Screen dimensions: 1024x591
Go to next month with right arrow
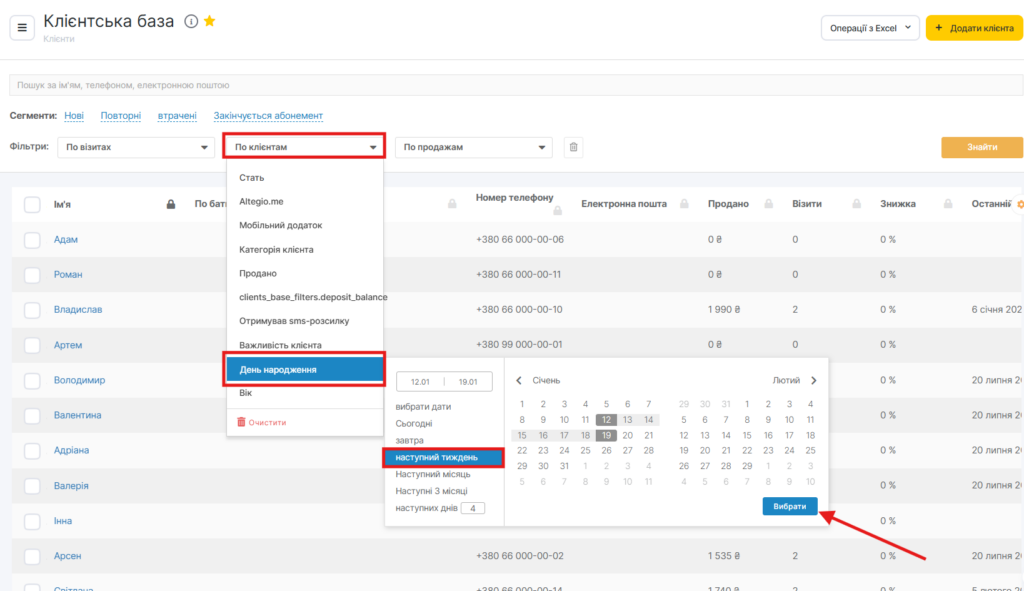[814, 381]
